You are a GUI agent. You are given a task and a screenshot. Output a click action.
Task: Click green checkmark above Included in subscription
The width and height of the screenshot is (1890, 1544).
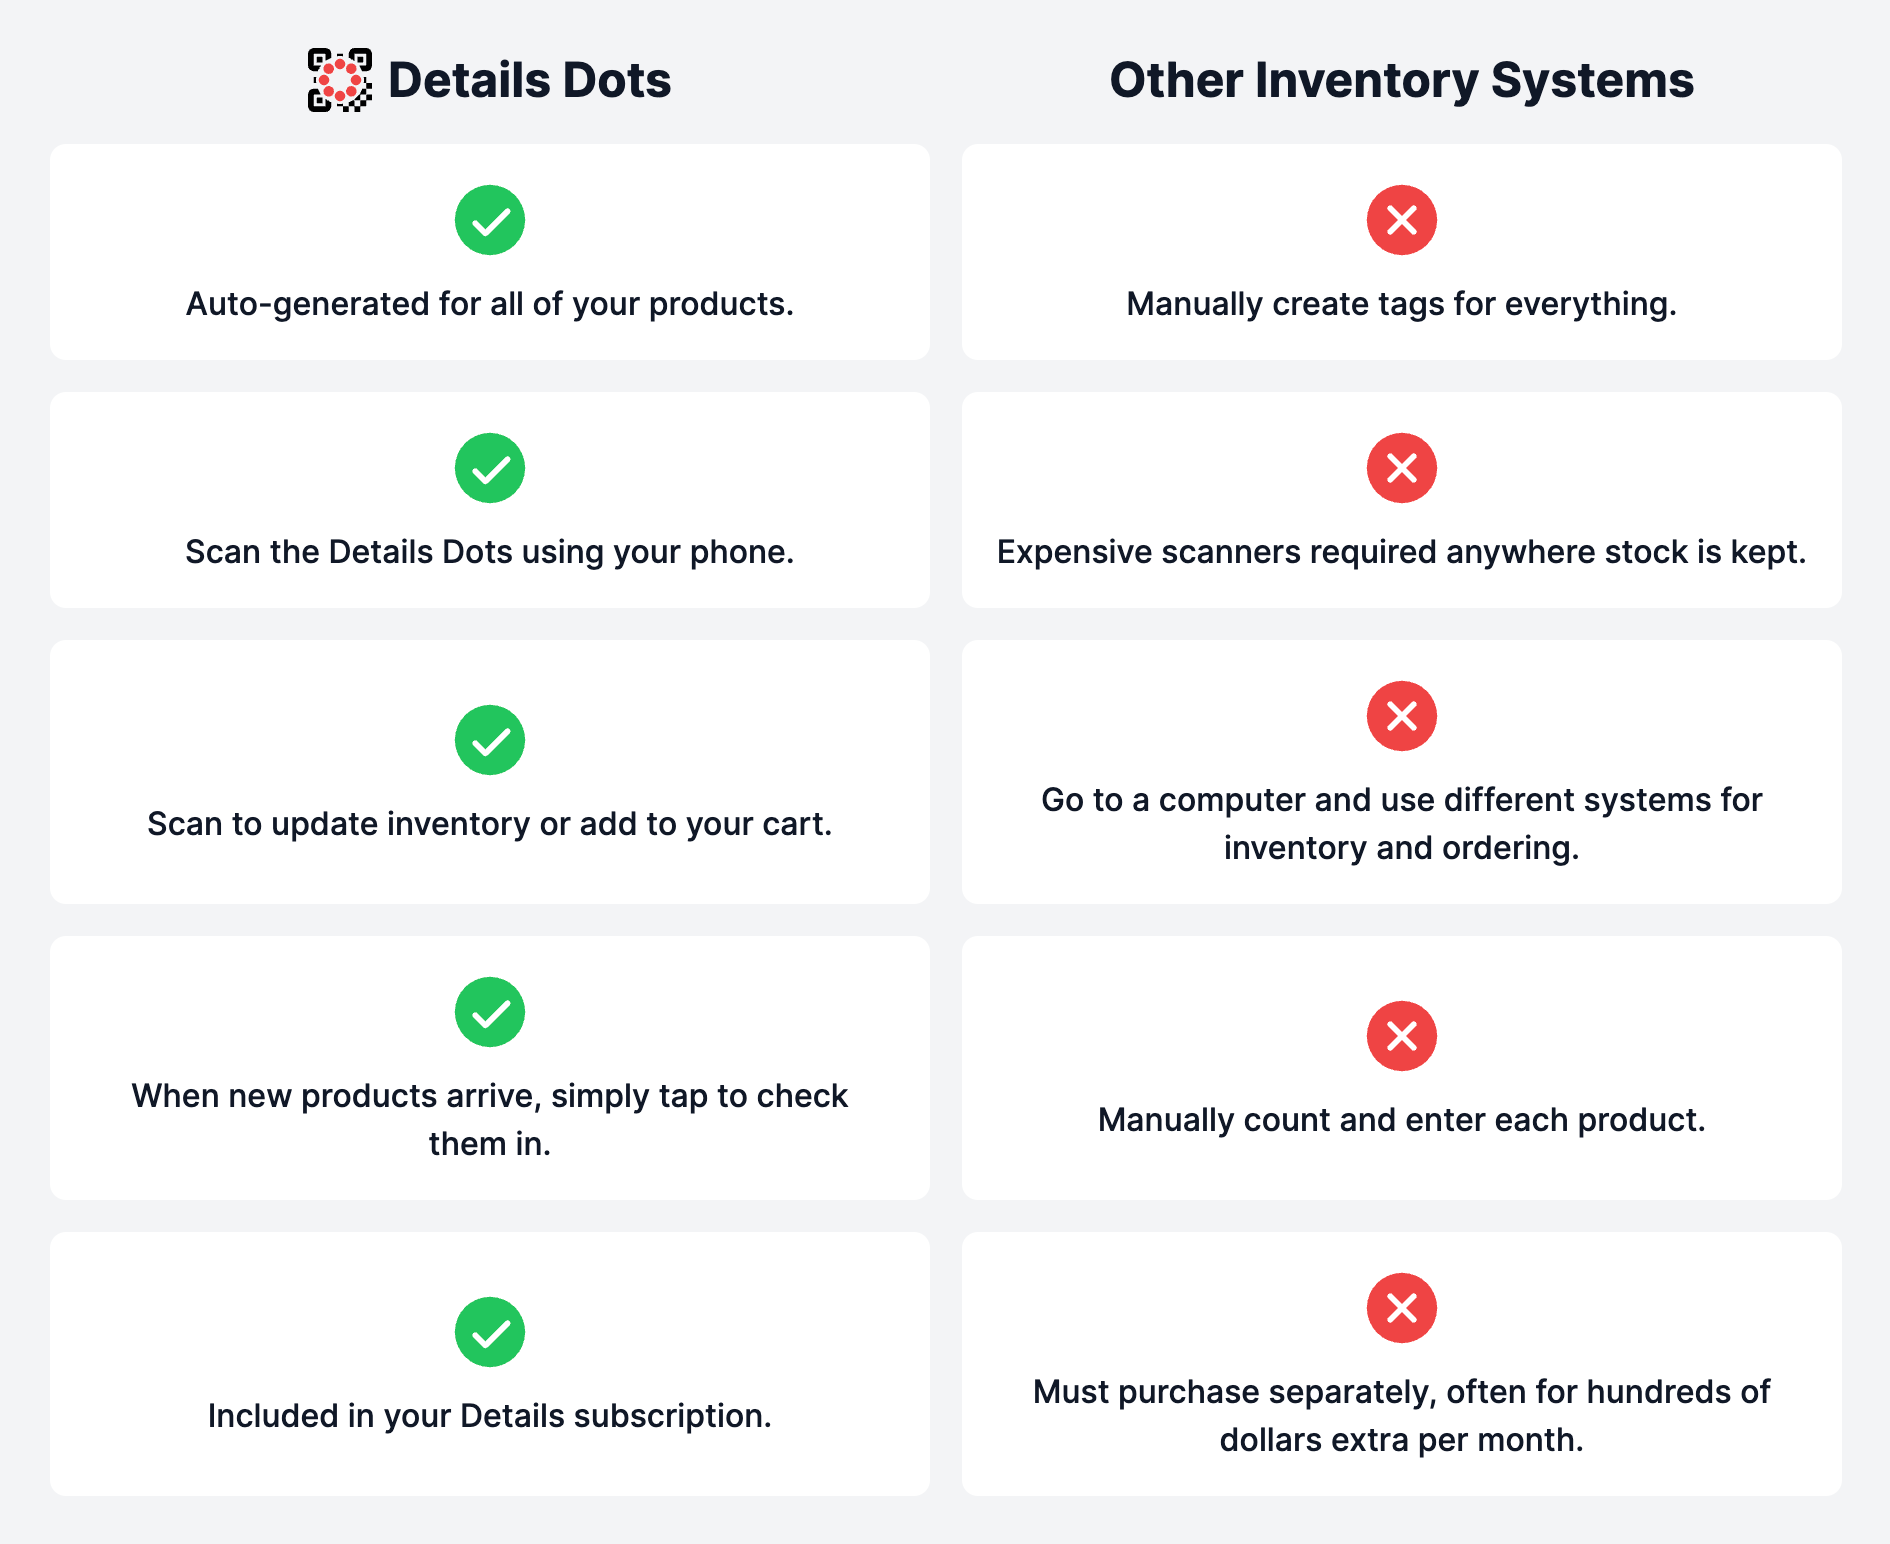[x=490, y=1332]
